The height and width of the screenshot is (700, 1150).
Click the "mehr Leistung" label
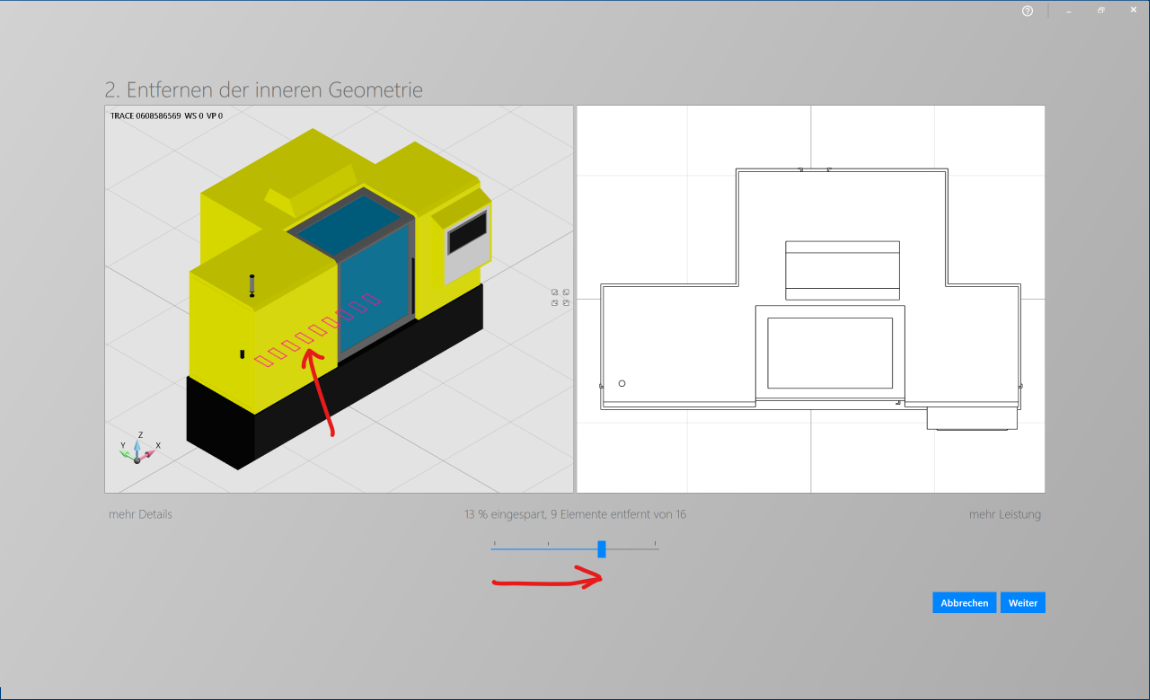[x=1004, y=514]
